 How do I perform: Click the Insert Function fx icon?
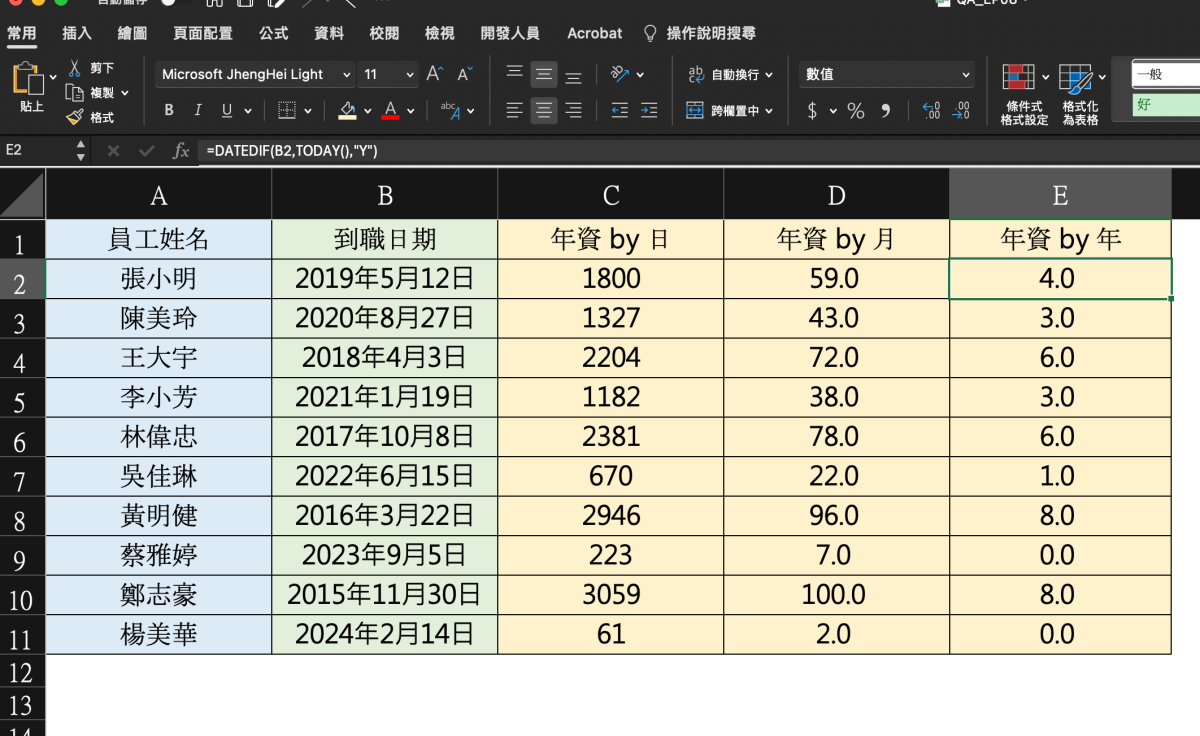click(181, 150)
